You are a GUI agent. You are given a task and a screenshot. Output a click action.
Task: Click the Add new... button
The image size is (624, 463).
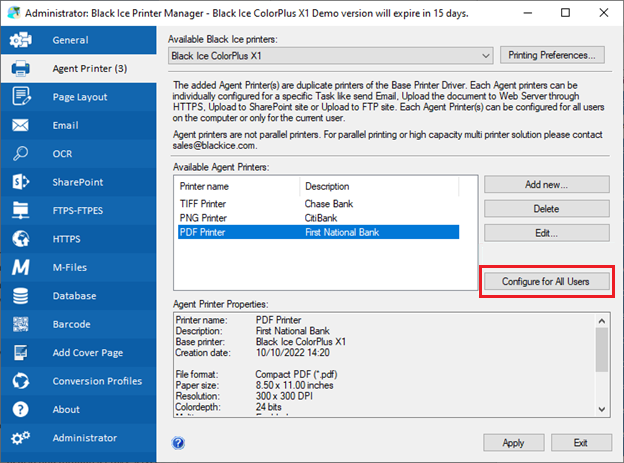coord(546,185)
